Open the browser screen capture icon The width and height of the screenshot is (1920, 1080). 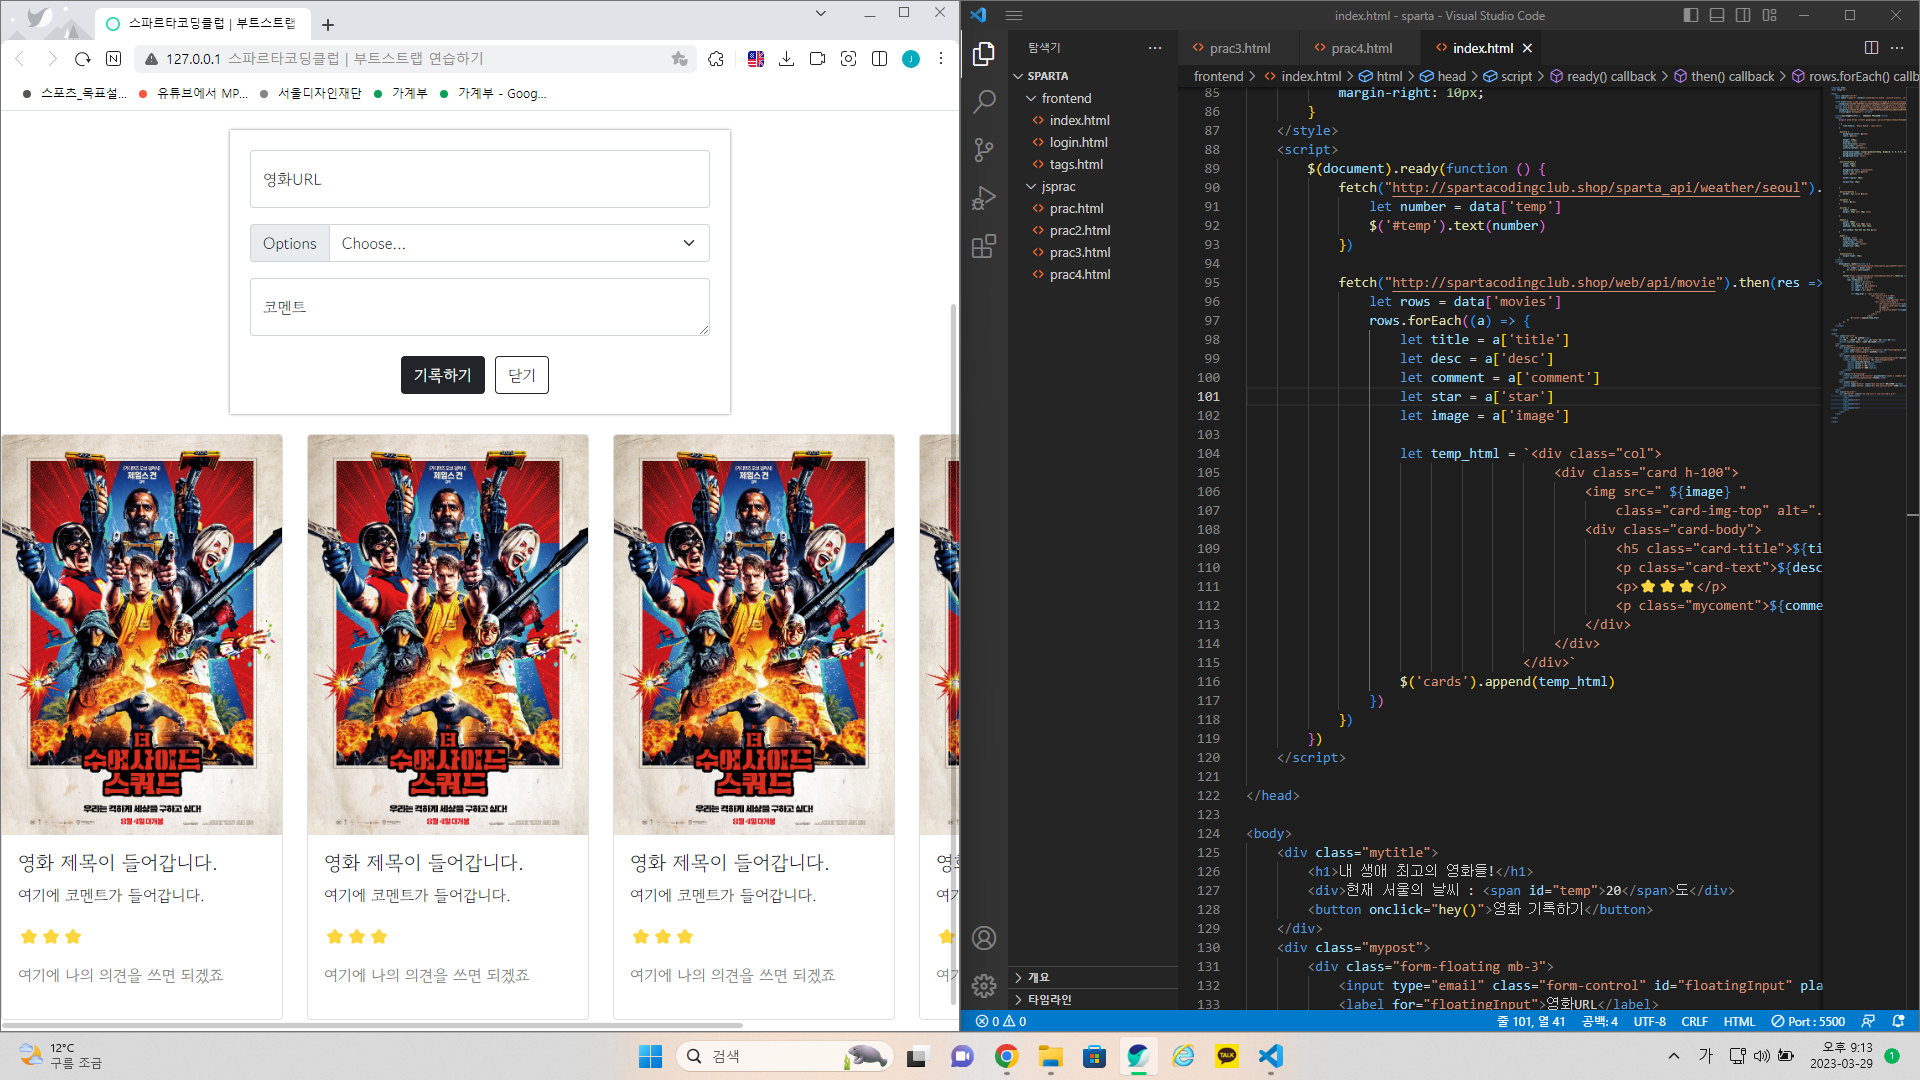pos(849,59)
